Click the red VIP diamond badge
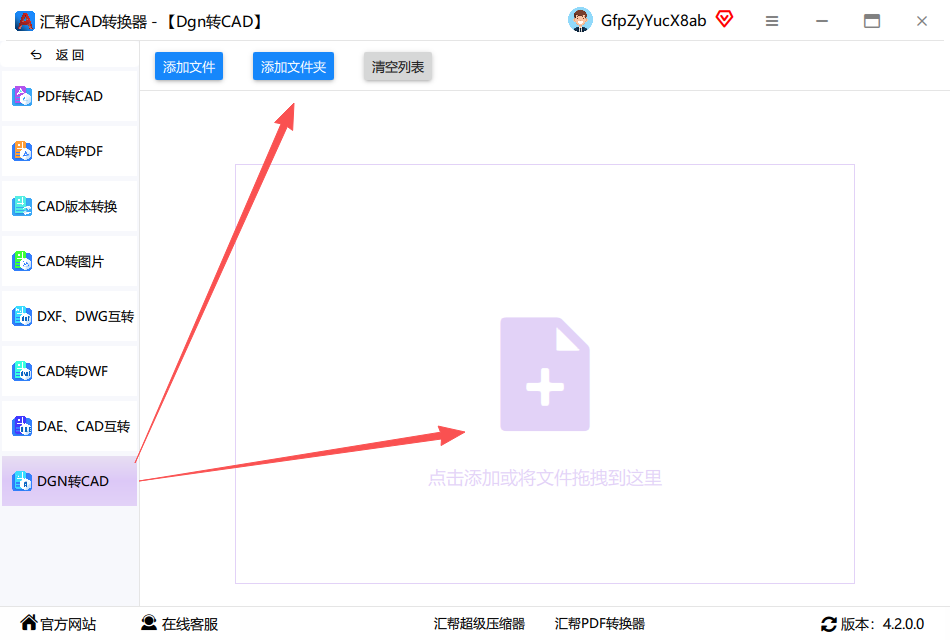The image size is (950, 640). [x=724, y=19]
